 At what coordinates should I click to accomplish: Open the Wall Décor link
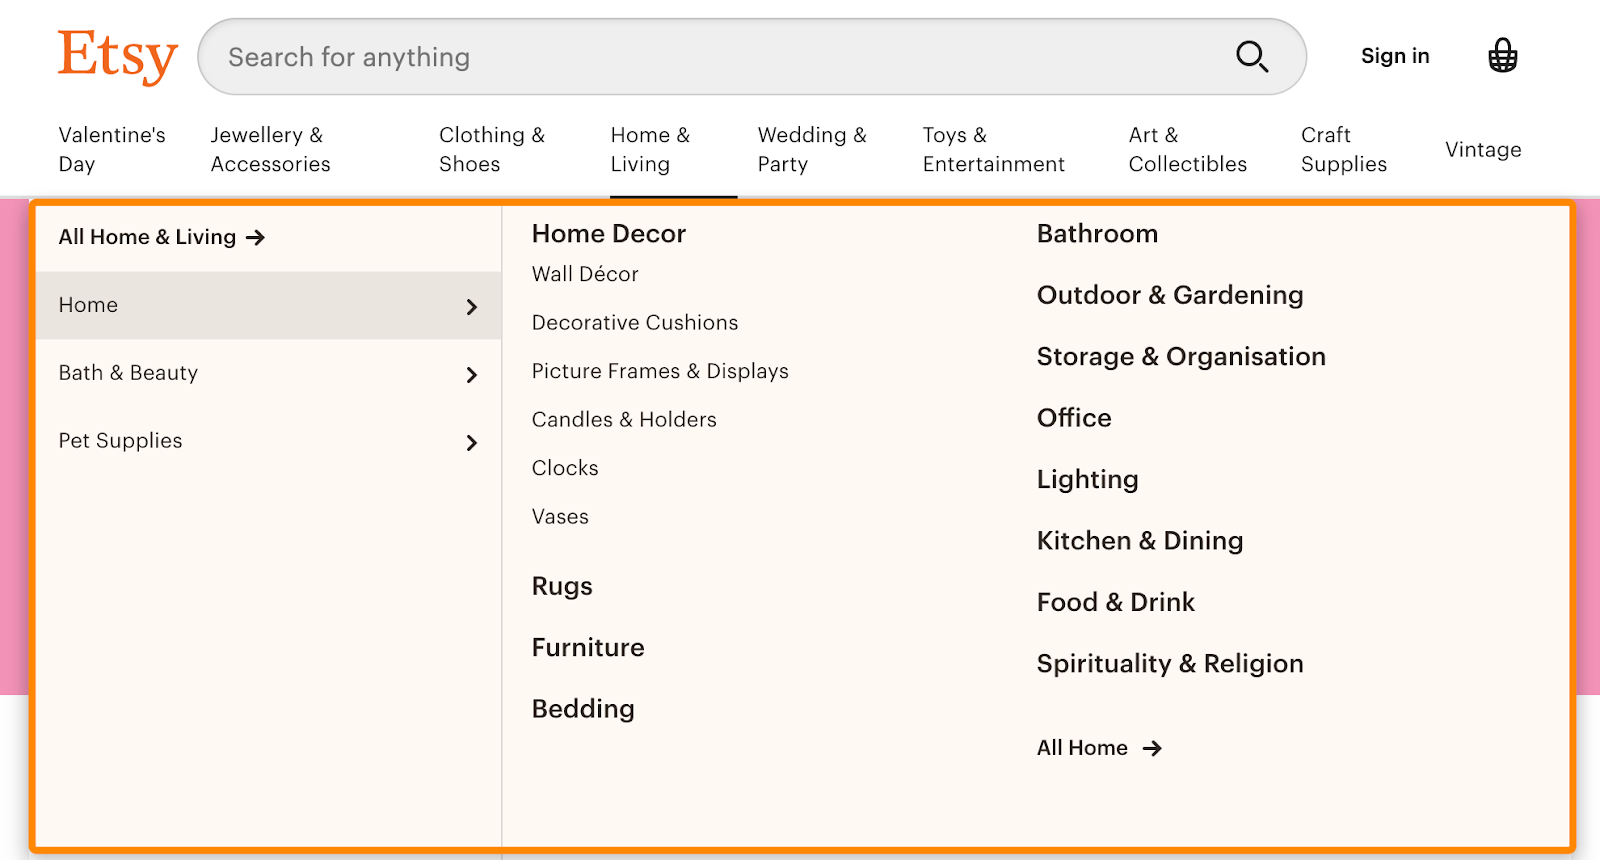585,274
